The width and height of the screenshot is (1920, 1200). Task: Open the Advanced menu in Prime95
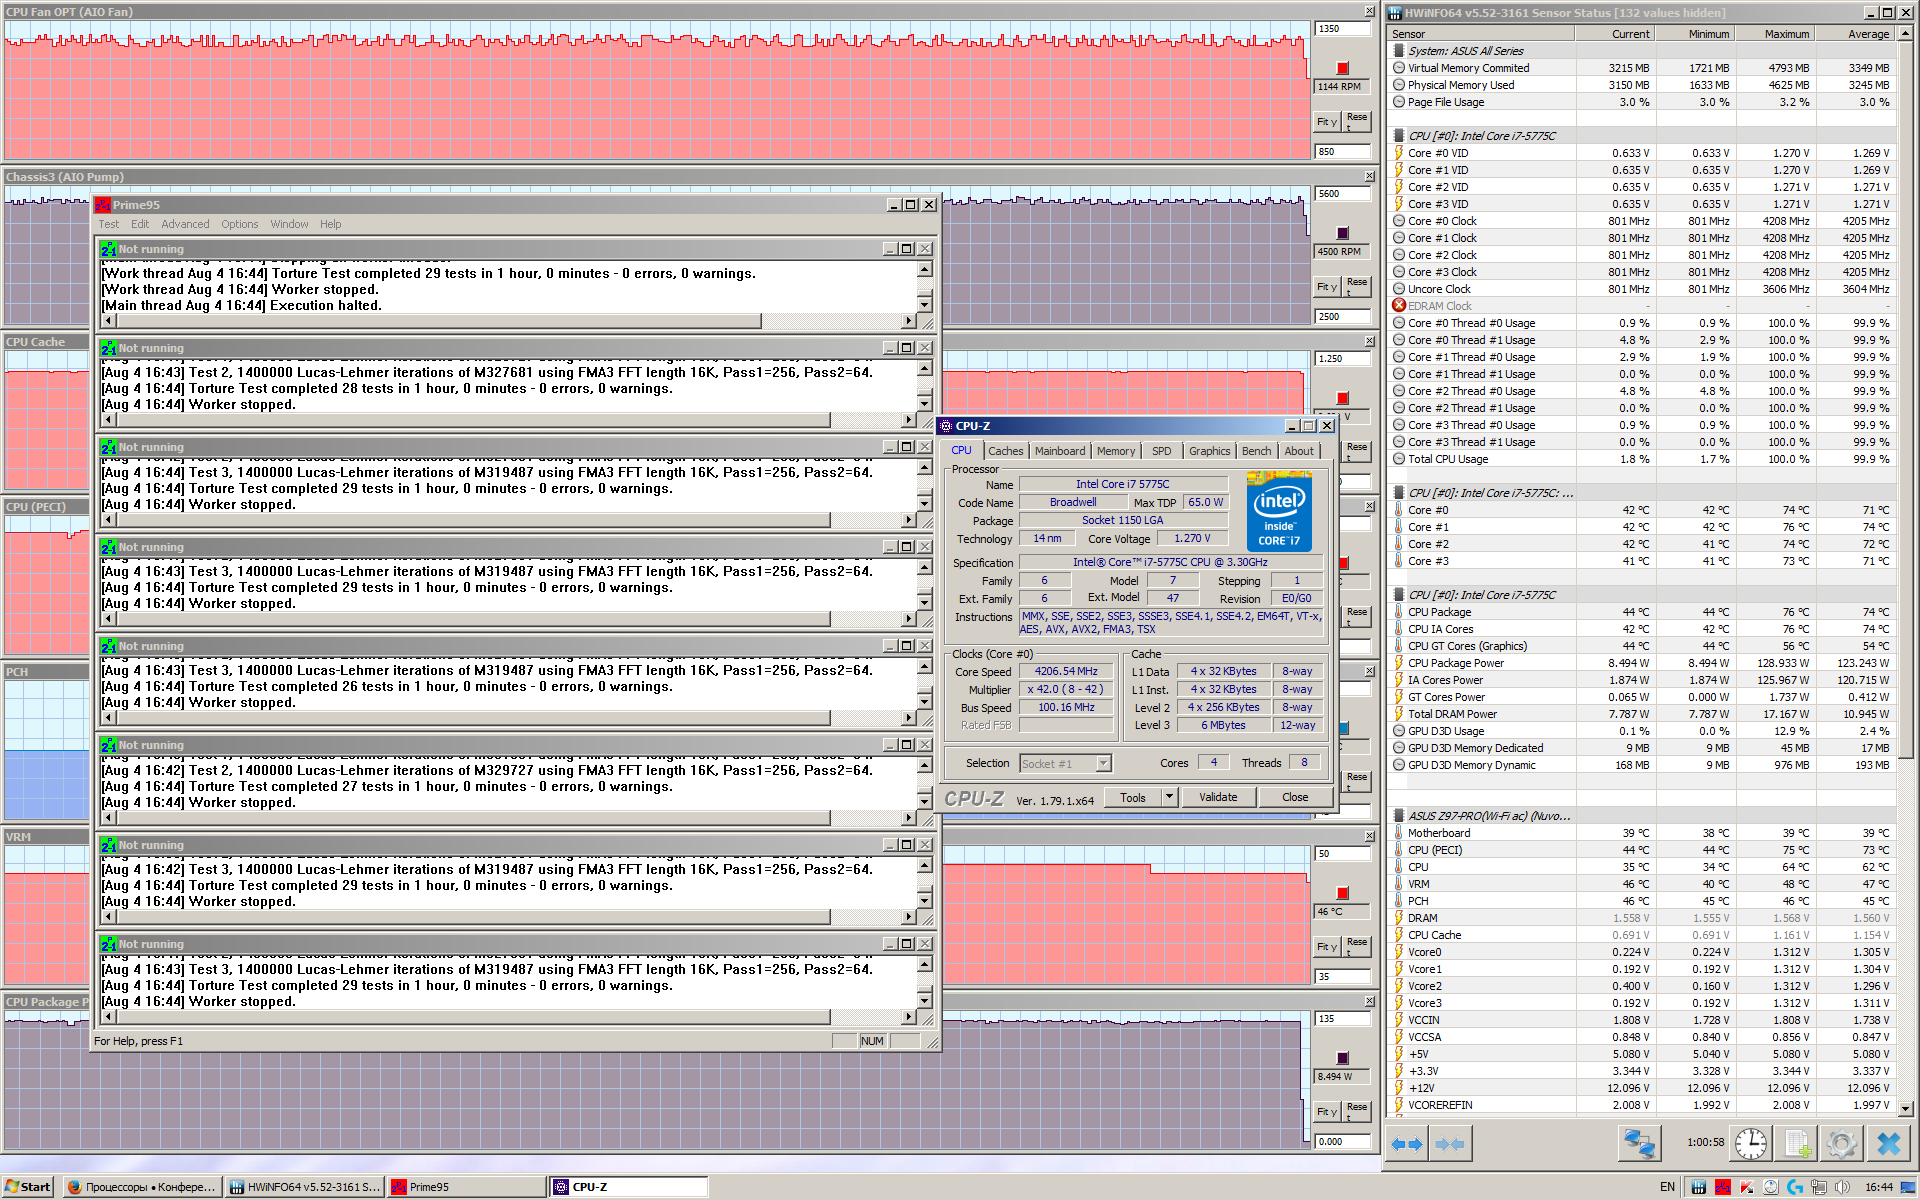(185, 224)
